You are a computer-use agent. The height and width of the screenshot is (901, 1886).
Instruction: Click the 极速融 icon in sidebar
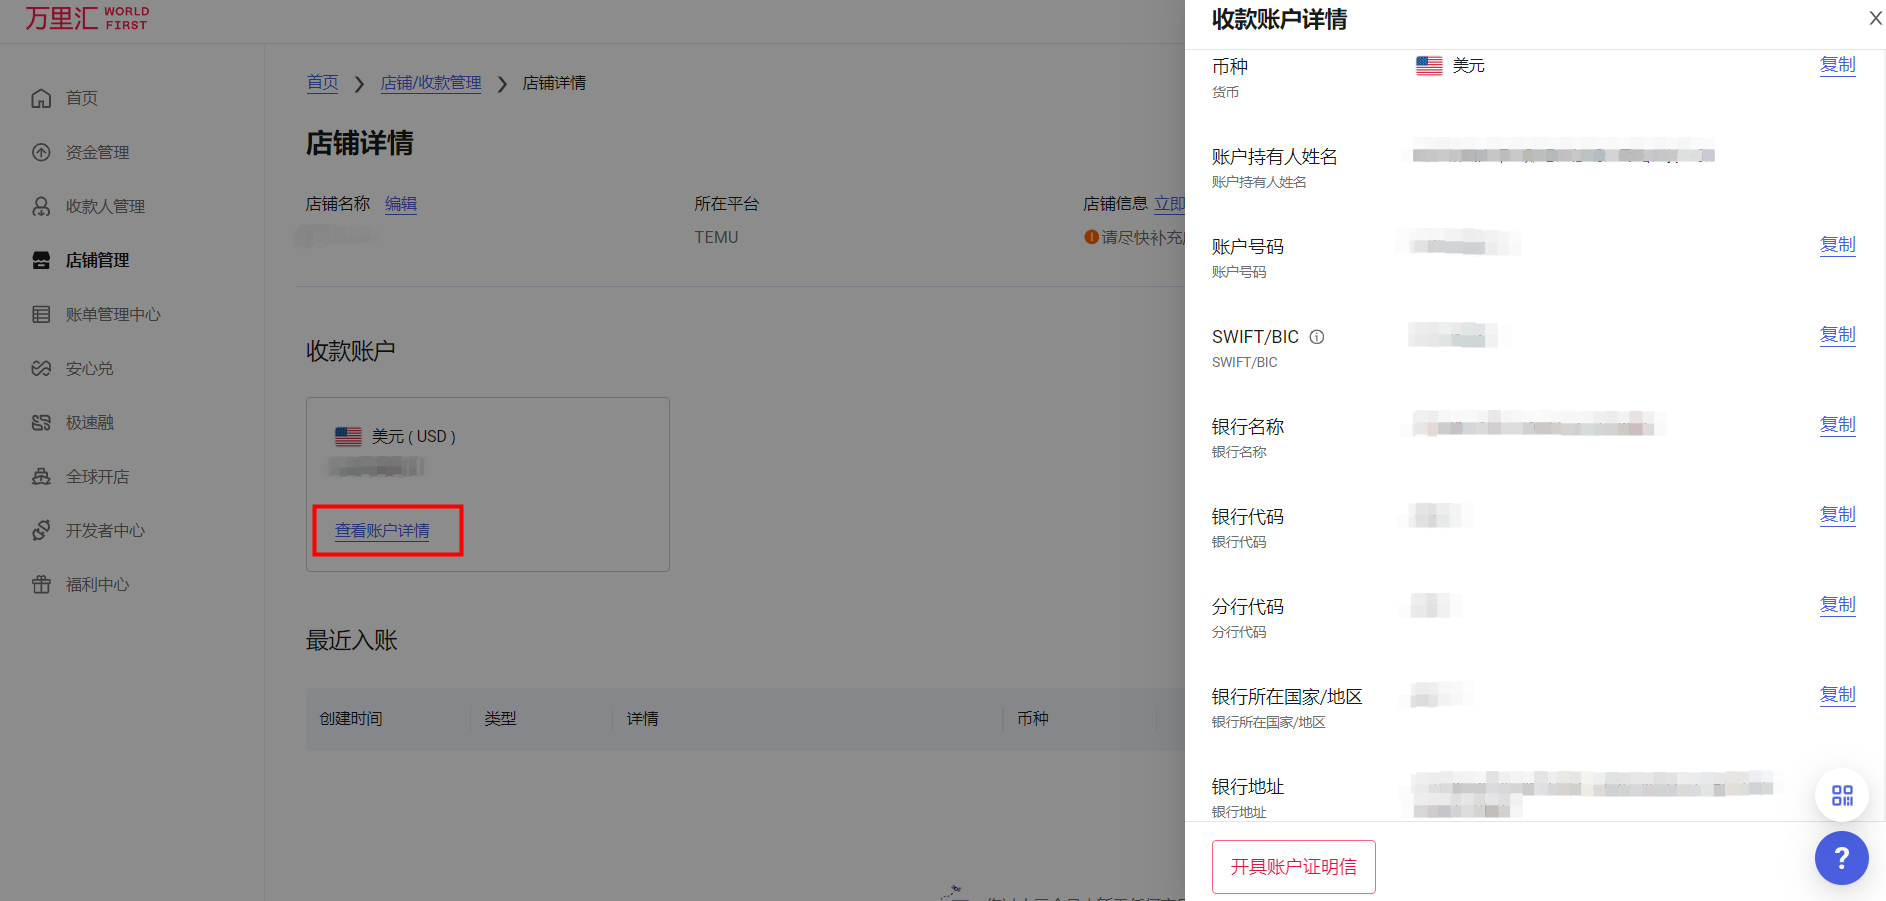tap(41, 422)
